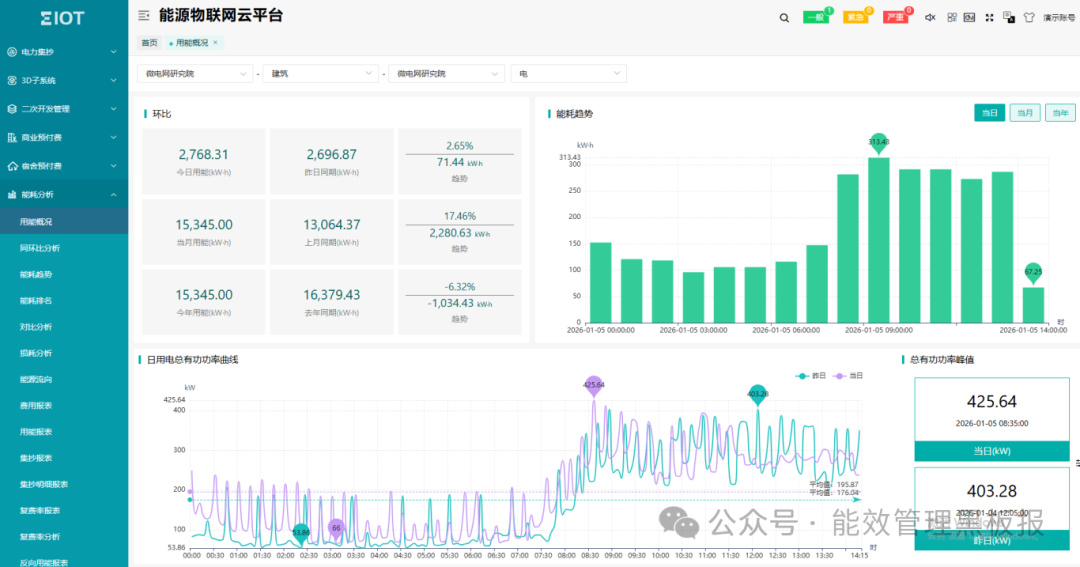Image resolution: width=1080 pixels, height=567 pixels.
Task: Click the 66 minimum marker on power curve
Action: (x=335, y=528)
